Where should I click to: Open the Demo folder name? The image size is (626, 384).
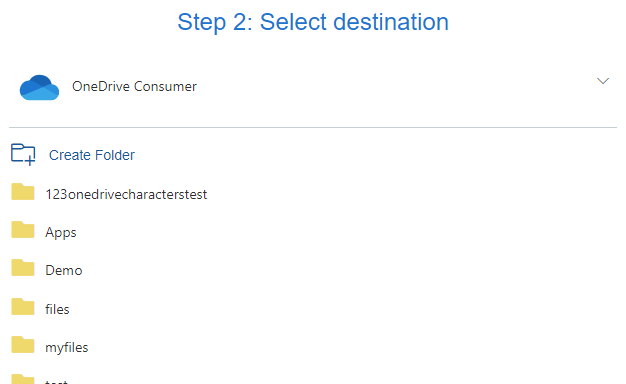point(64,271)
